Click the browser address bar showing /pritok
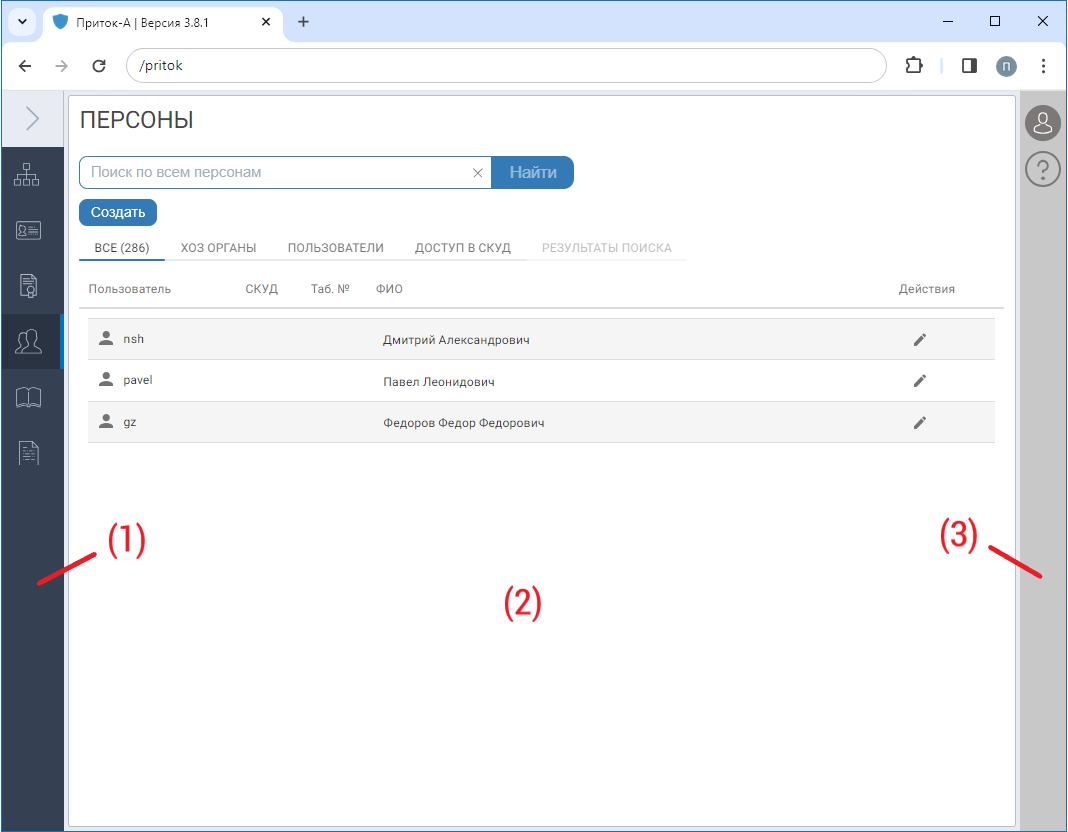 tap(506, 65)
